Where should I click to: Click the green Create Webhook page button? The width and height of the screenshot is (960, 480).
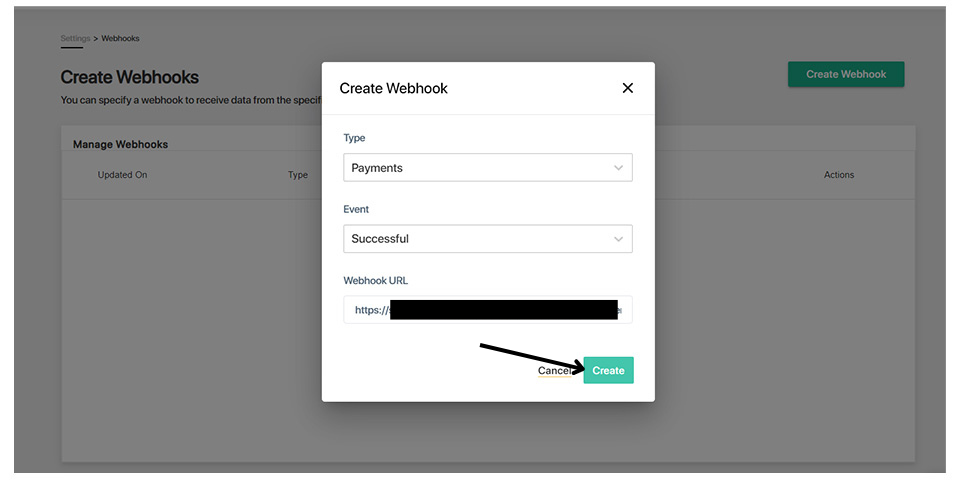click(845, 74)
